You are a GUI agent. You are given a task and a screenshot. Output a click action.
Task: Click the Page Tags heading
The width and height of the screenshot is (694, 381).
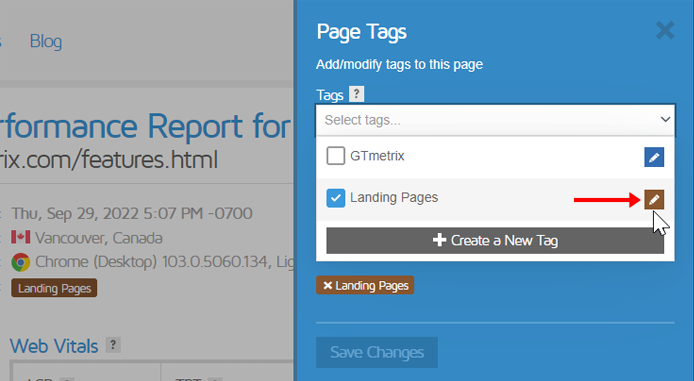(x=362, y=32)
